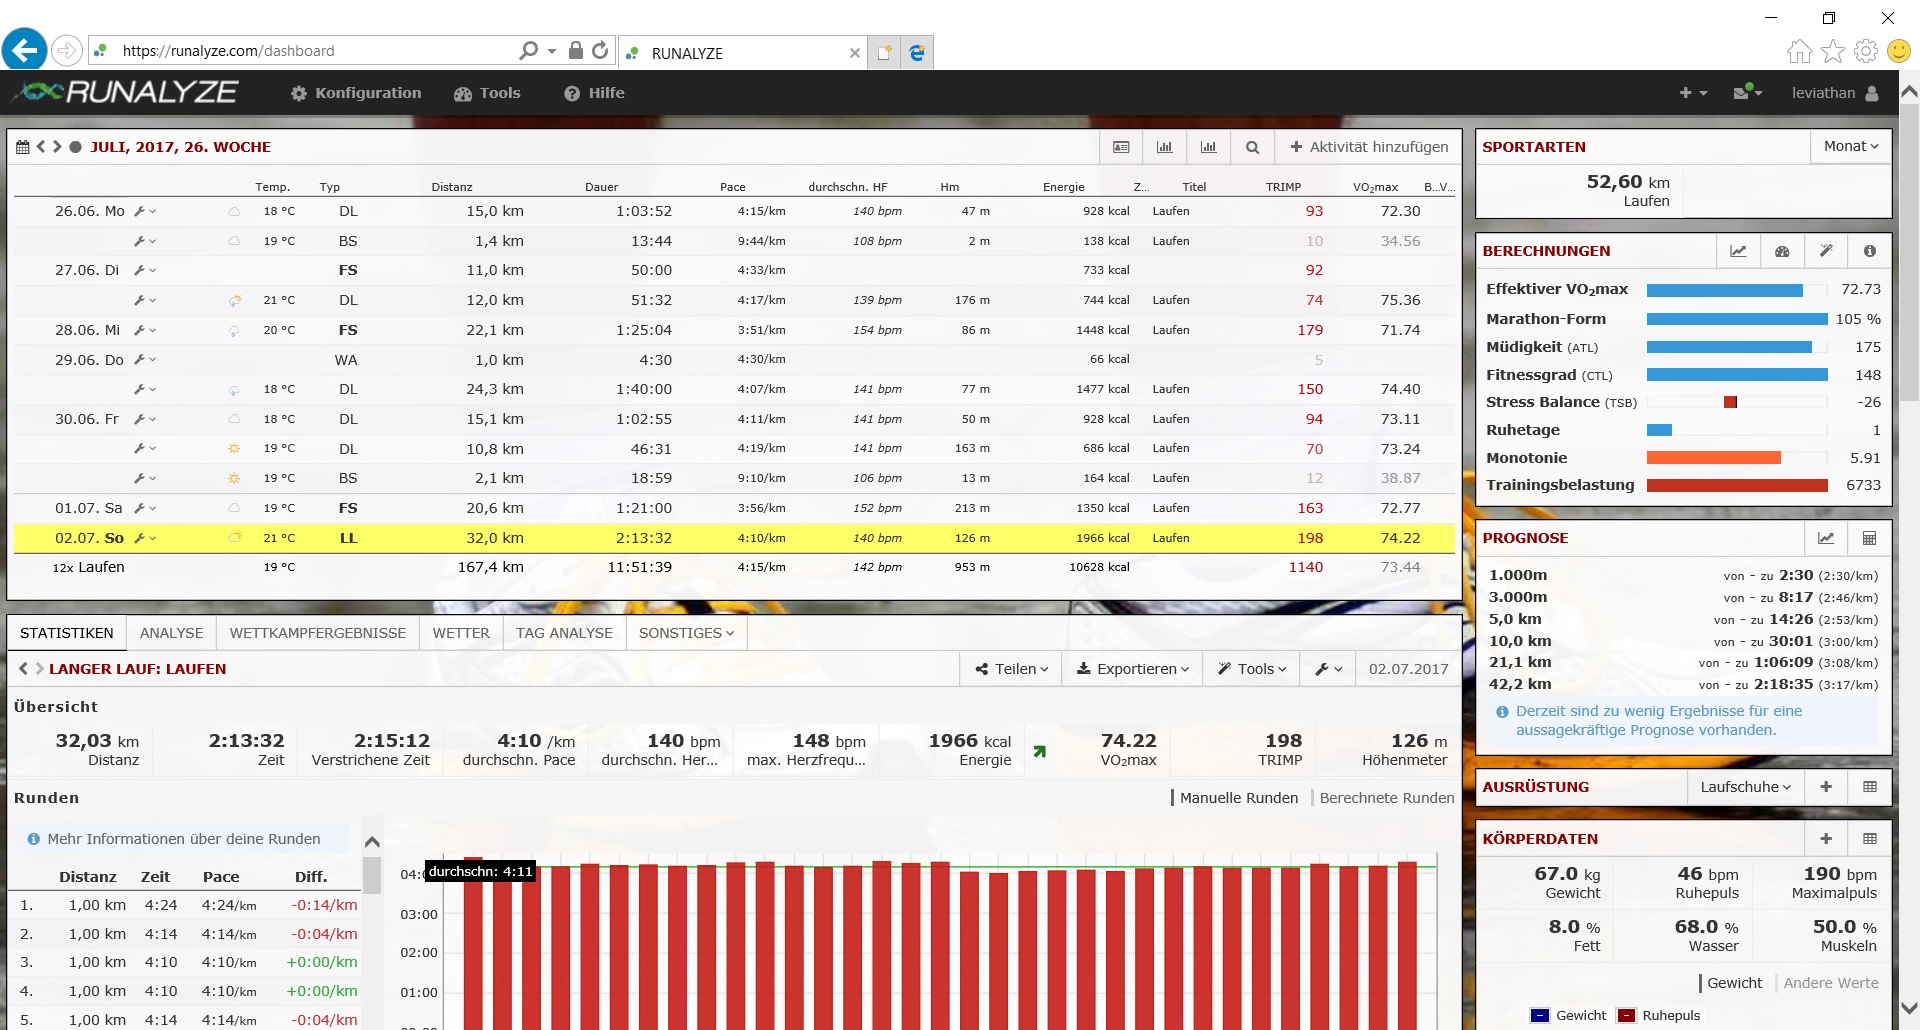Select Manuelle Runden view
The image size is (1920, 1030).
tap(1238, 798)
